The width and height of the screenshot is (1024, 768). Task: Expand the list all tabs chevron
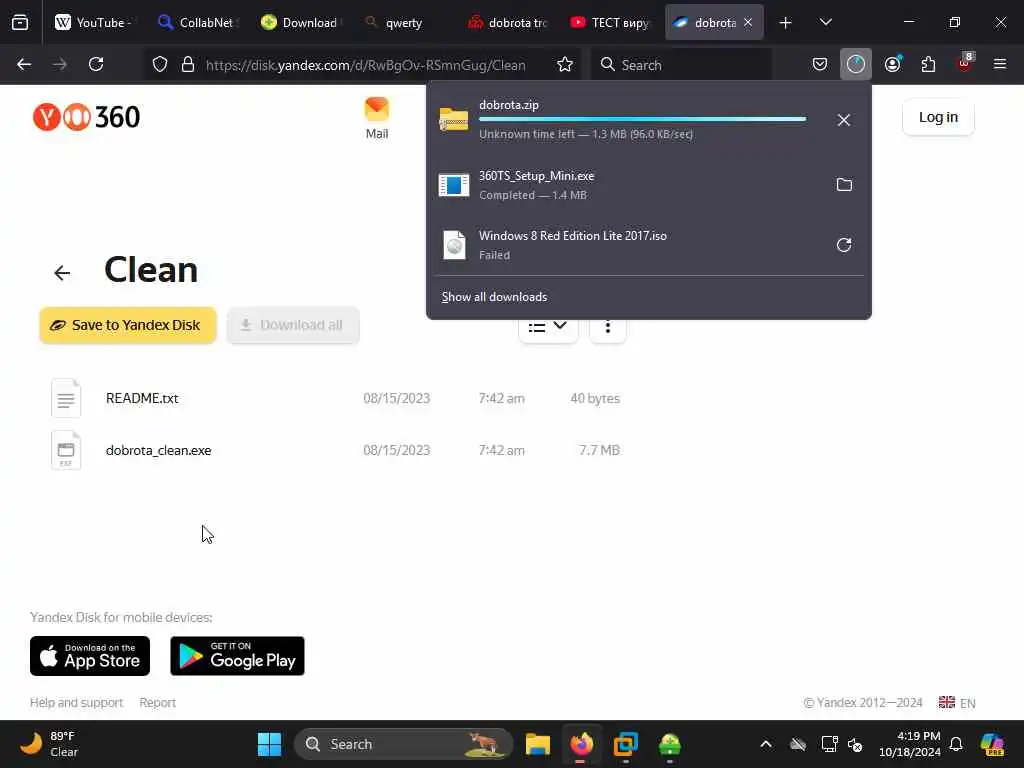825,22
